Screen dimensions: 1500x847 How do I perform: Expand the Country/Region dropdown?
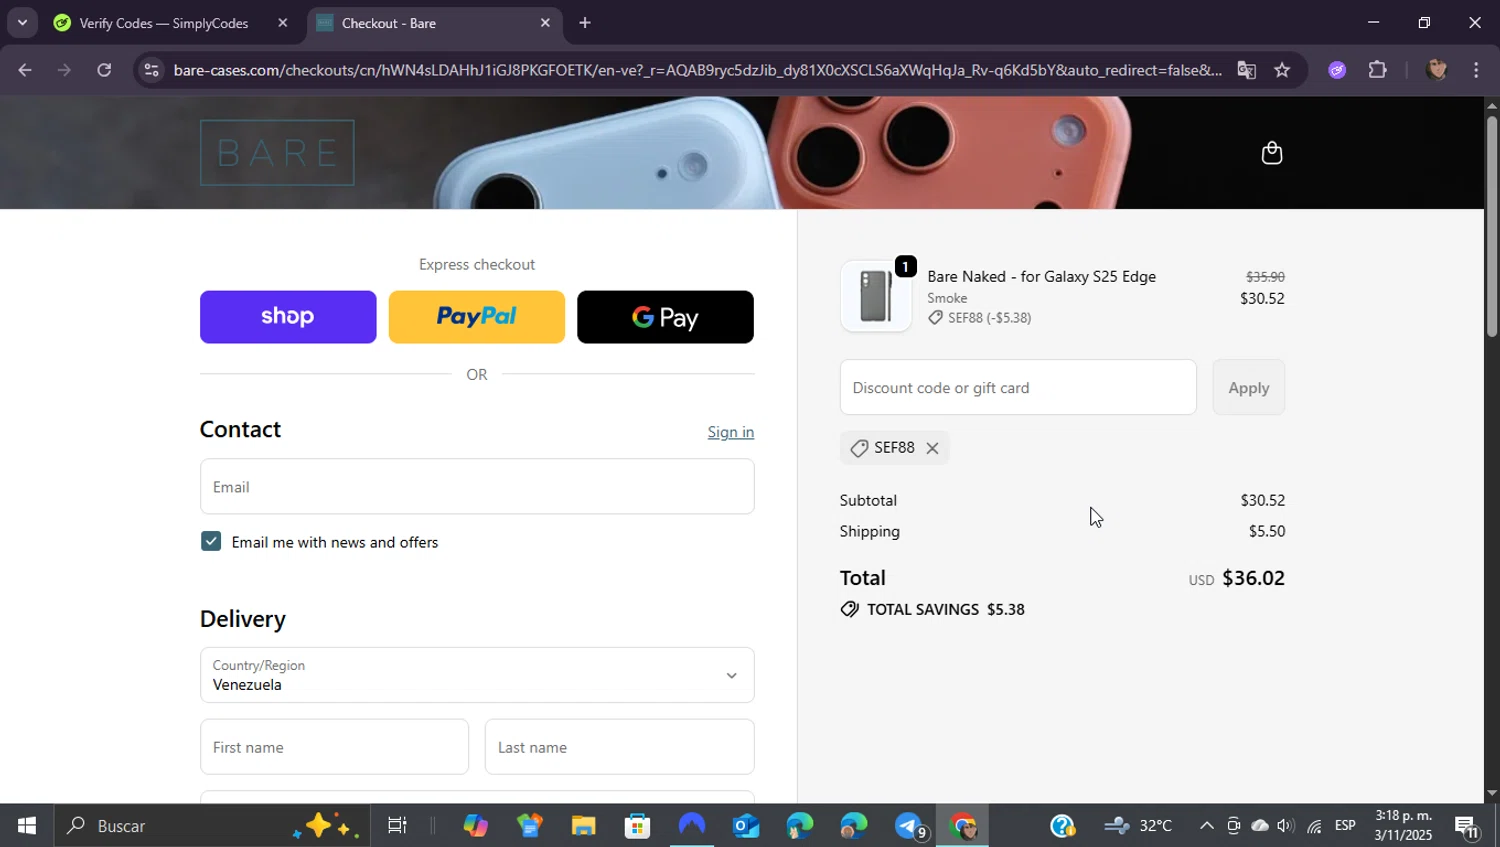pyautogui.click(x=477, y=675)
